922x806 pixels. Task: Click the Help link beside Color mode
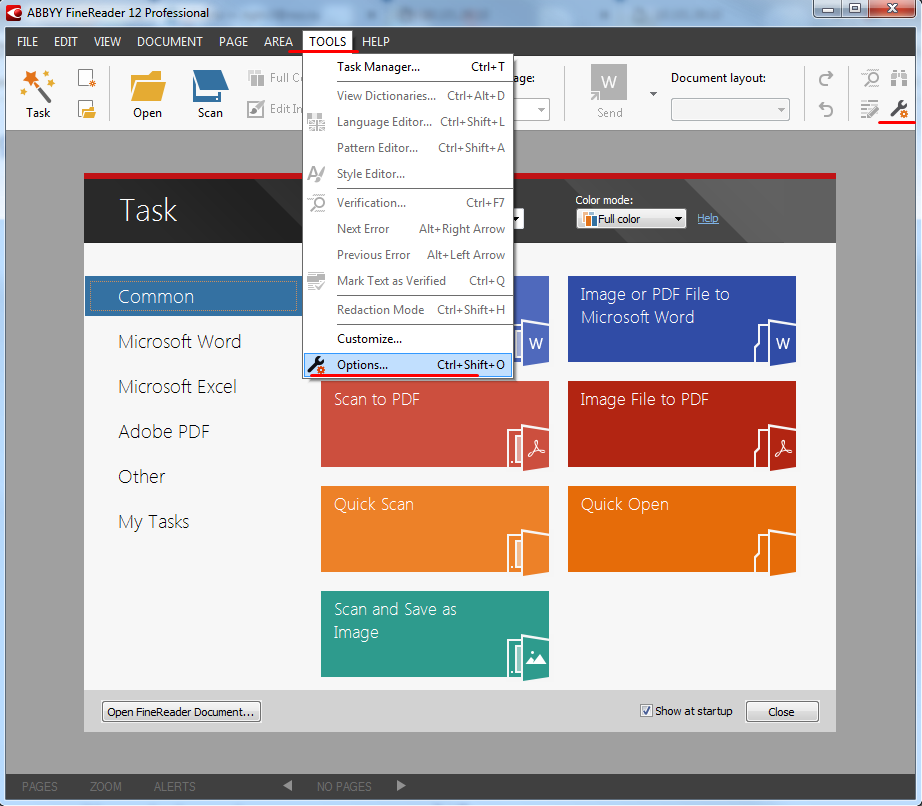click(x=707, y=218)
